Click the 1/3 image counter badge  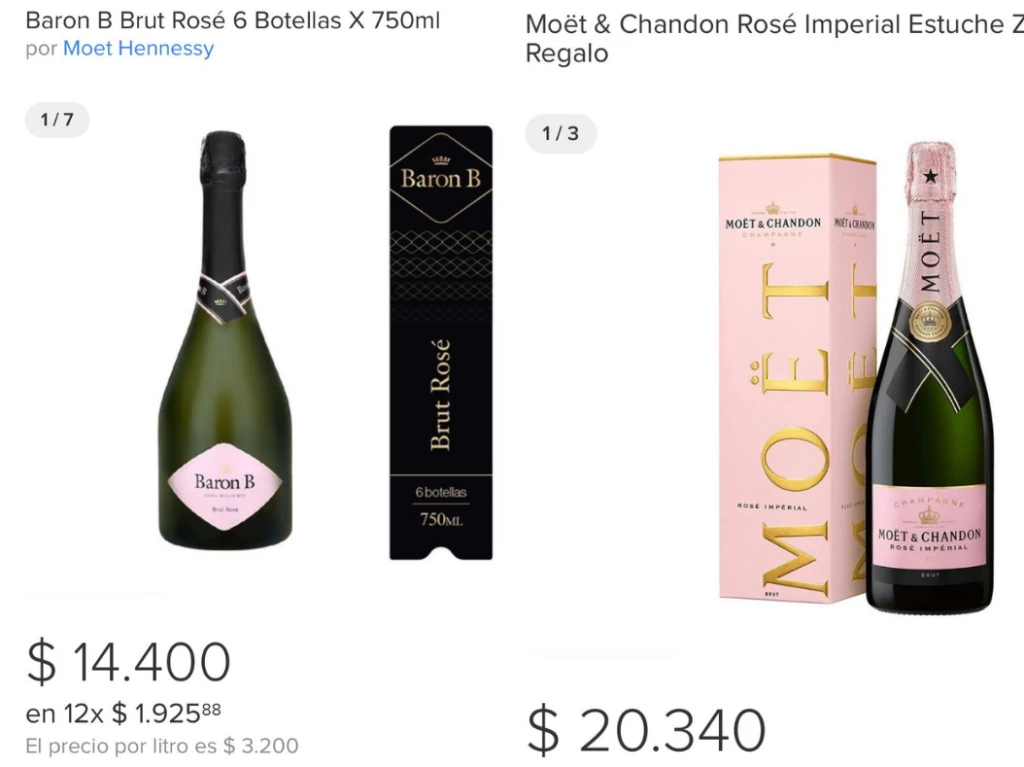pos(560,133)
